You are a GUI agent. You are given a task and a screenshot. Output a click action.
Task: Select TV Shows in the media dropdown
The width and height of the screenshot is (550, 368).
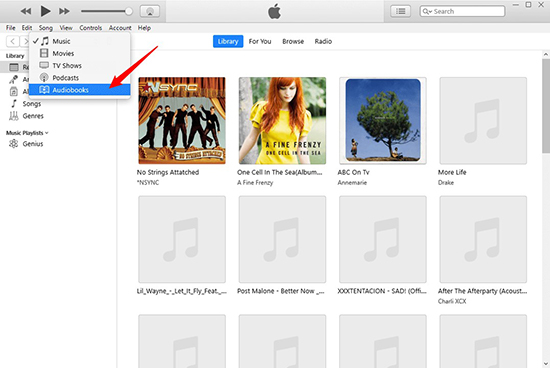(80, 66)
